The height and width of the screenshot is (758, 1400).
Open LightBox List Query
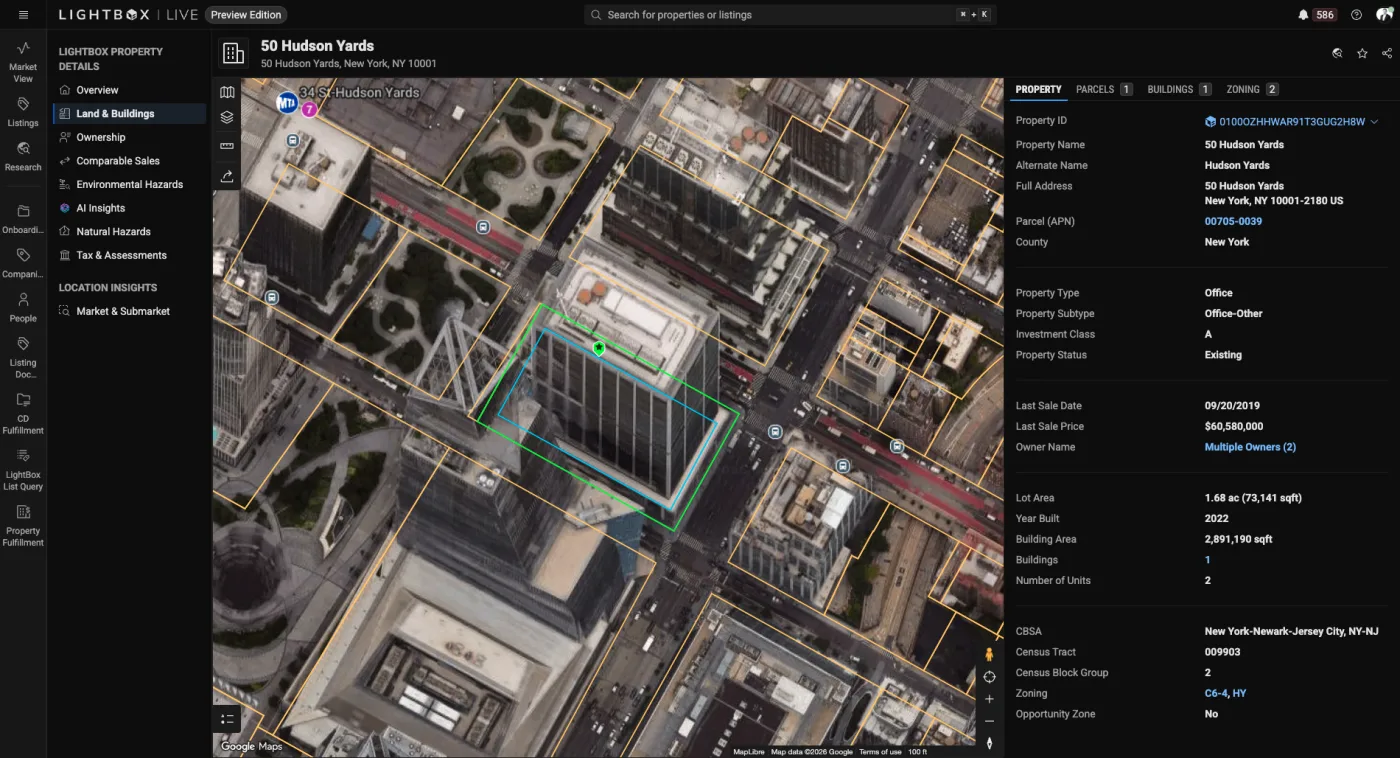pos(23,470)
